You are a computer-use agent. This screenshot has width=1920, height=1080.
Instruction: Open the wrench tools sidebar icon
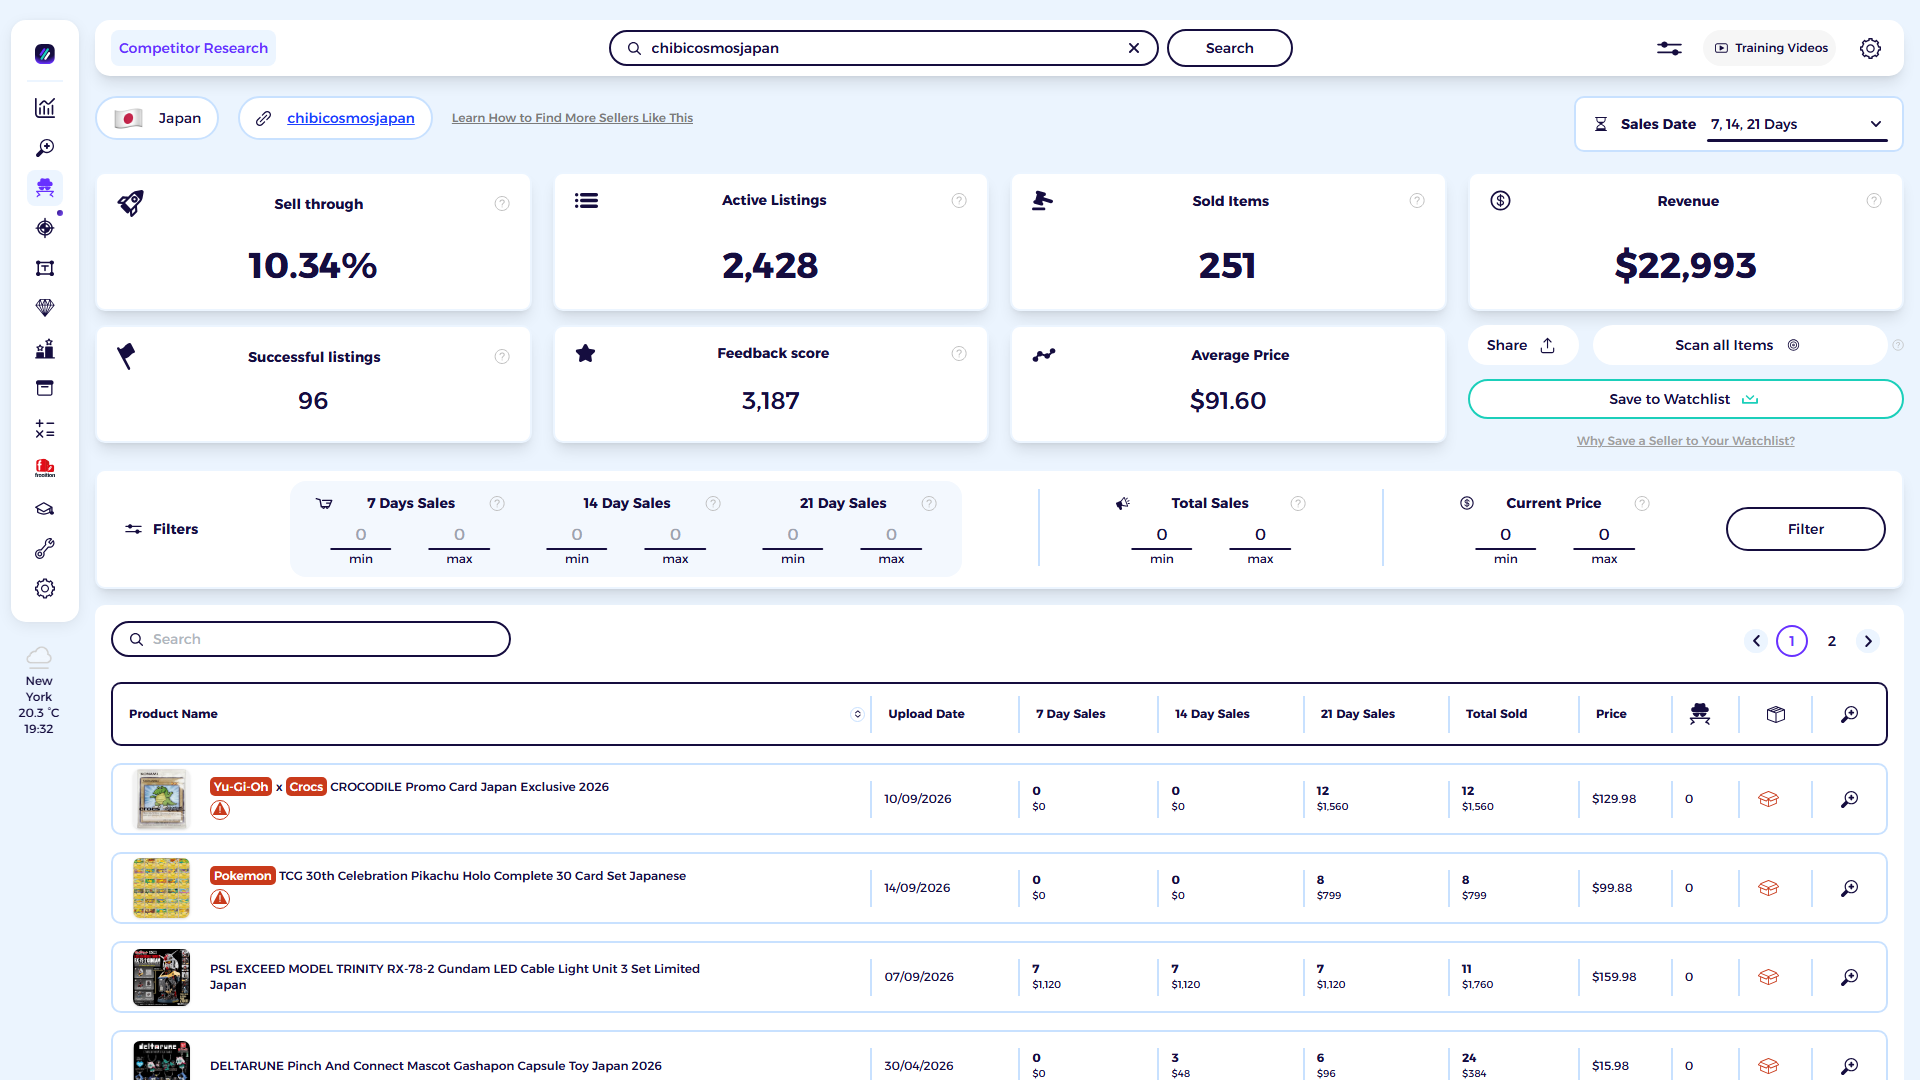(45, 549)
